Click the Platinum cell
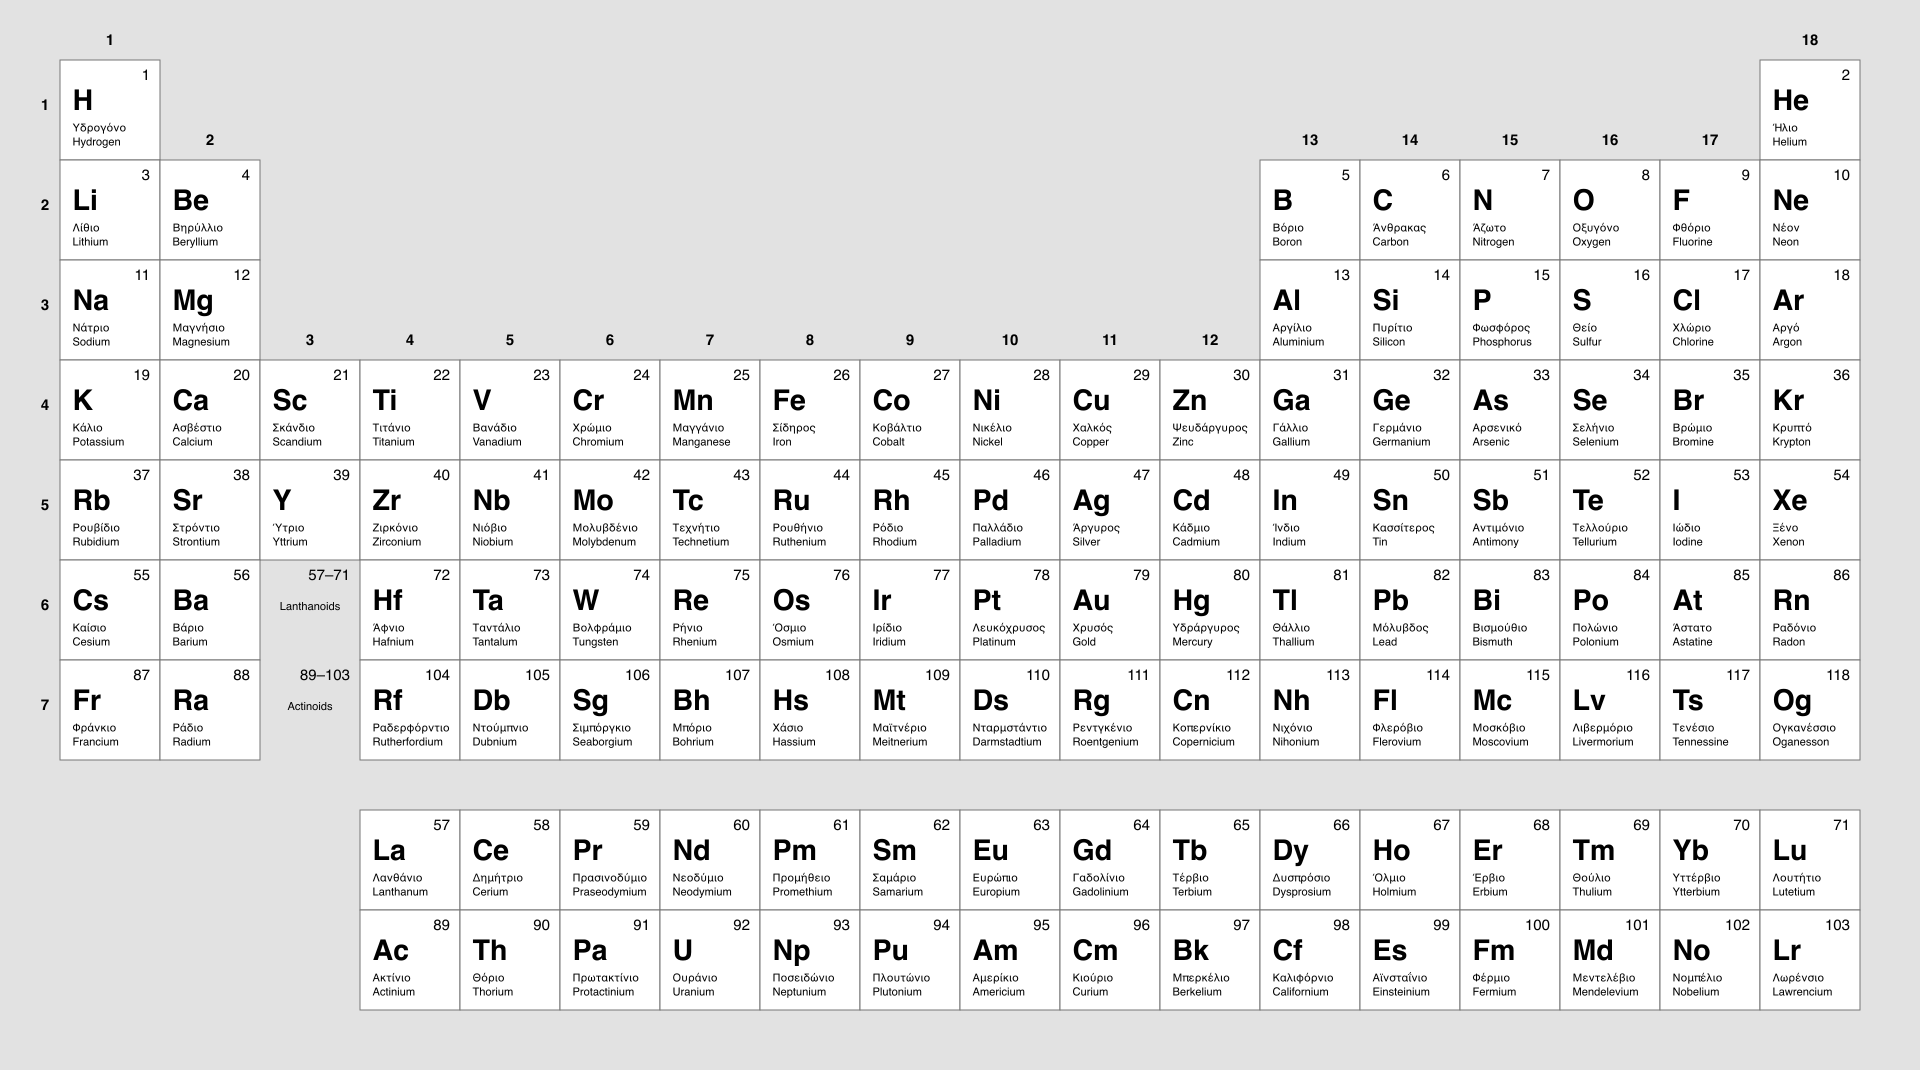This screenshot has height=1070, width=1920. tap(1010, 610)
